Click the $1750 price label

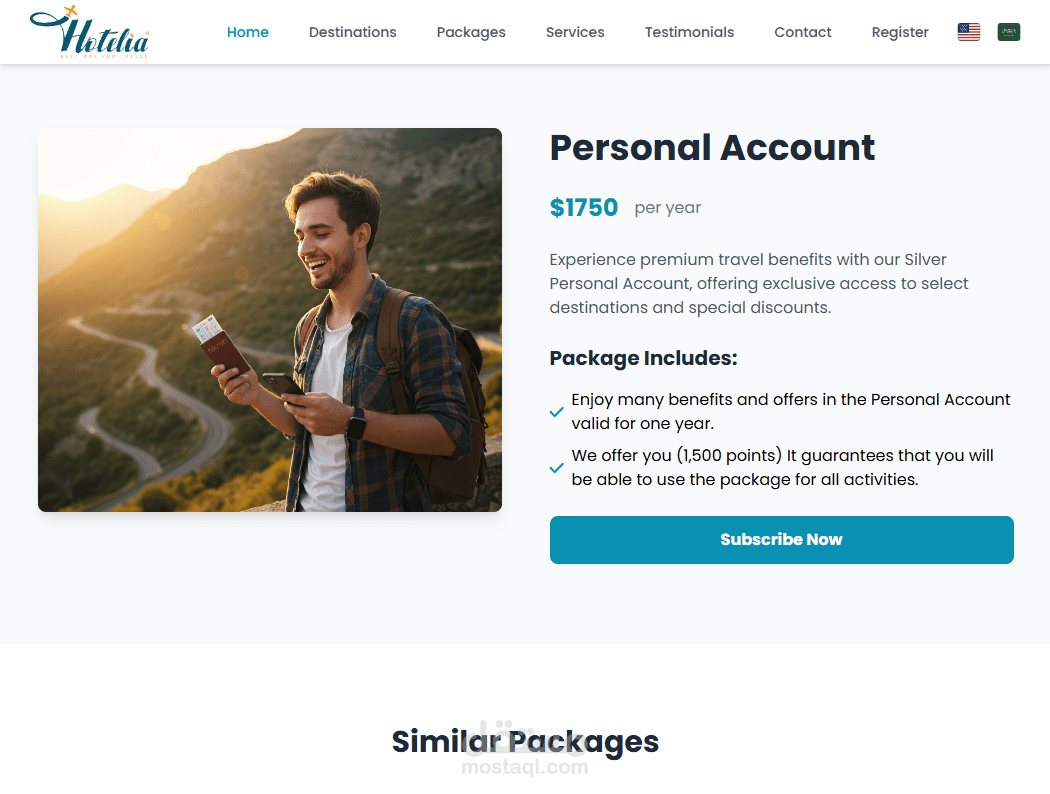(x=583, y=208)
